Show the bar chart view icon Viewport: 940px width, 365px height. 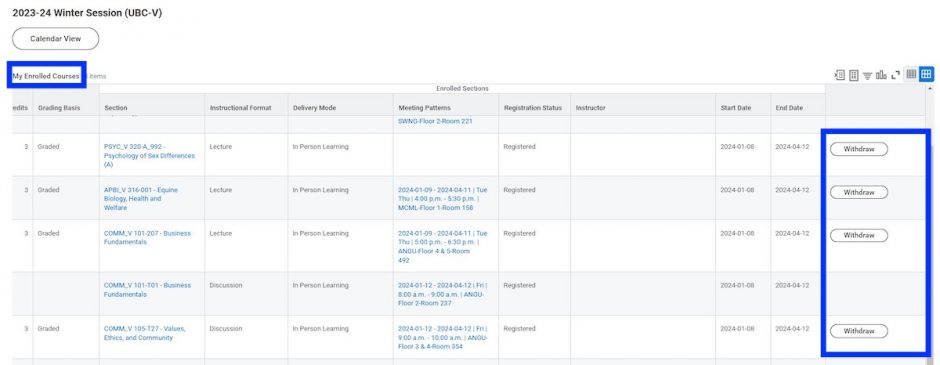tap(881, 75)
